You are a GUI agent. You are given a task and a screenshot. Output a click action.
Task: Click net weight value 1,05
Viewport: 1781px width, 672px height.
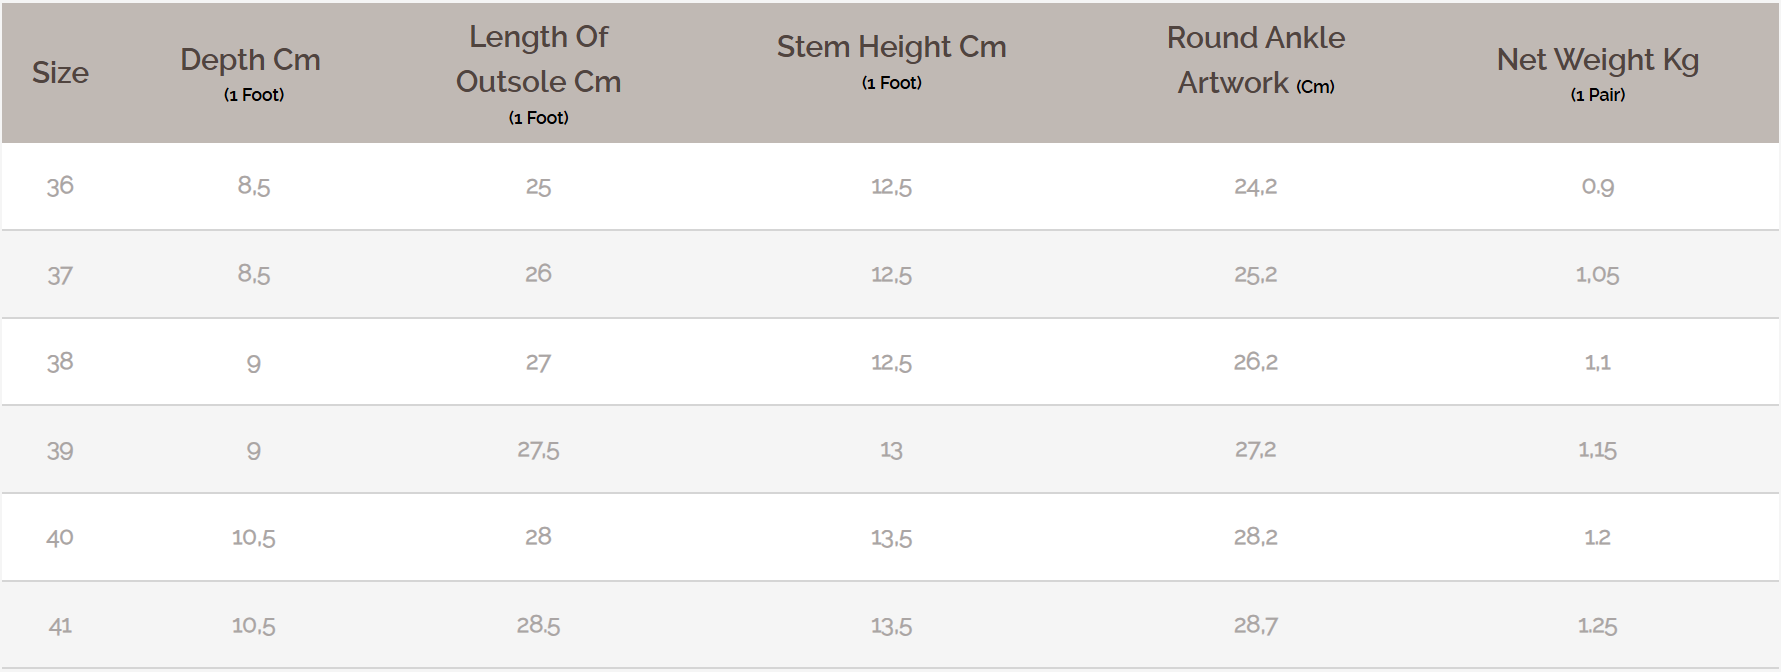1597,275
